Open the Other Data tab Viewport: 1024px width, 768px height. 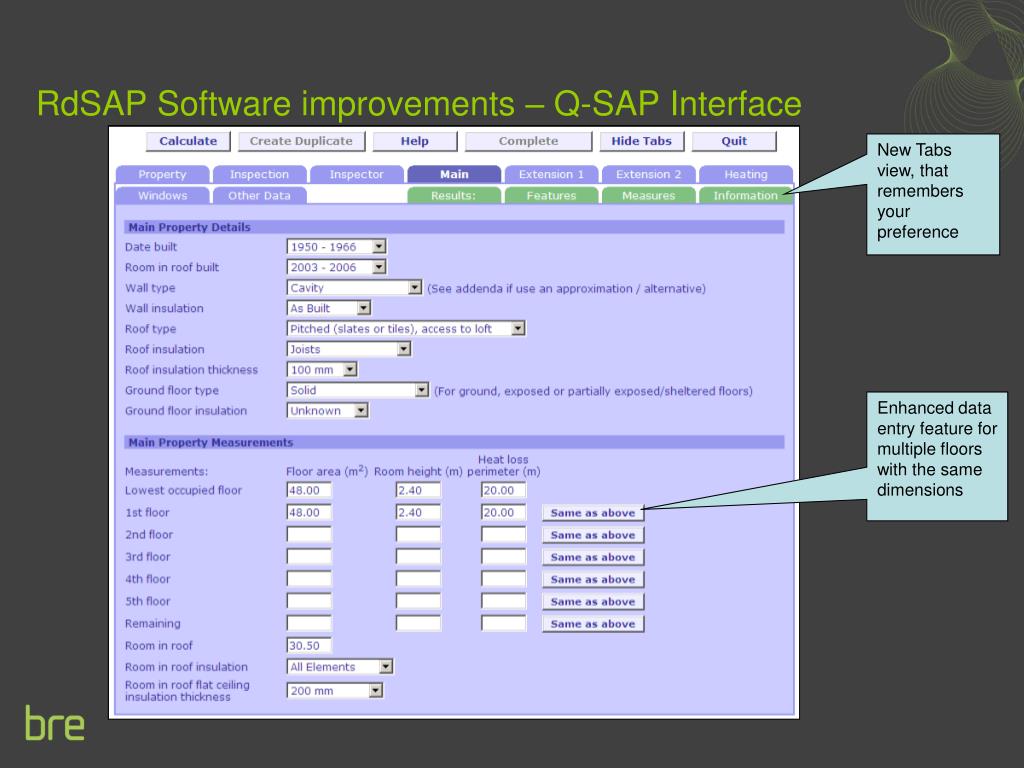(x=259, y=195)
